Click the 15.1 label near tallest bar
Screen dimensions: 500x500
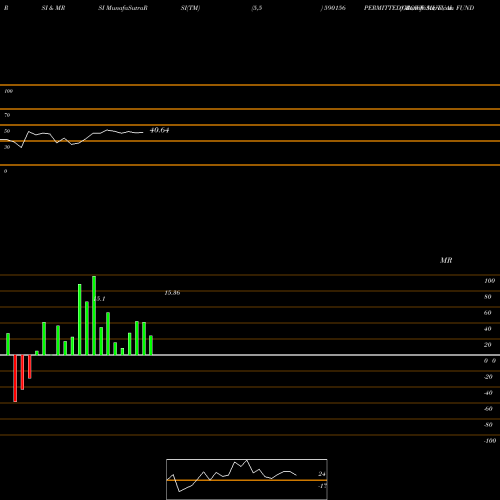[x=100, y=299]
